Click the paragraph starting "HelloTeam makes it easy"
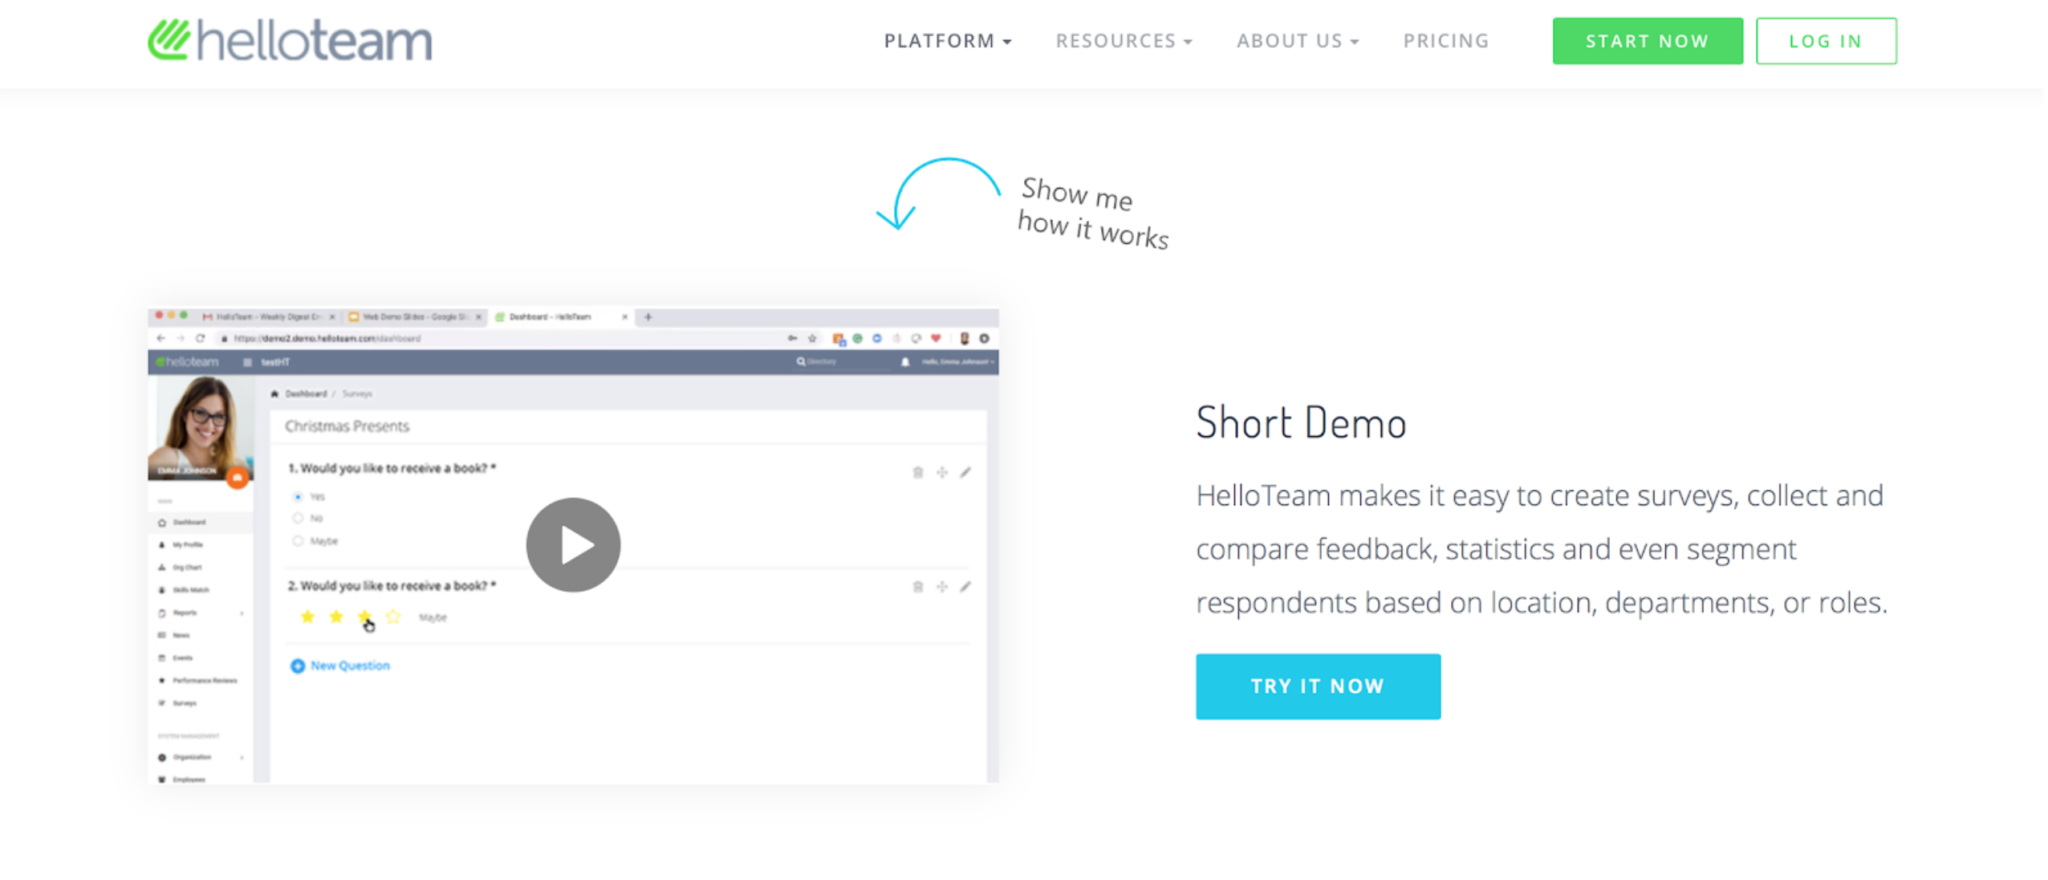The width and height of the screenshot is (2048, 880). [1541, 549]
